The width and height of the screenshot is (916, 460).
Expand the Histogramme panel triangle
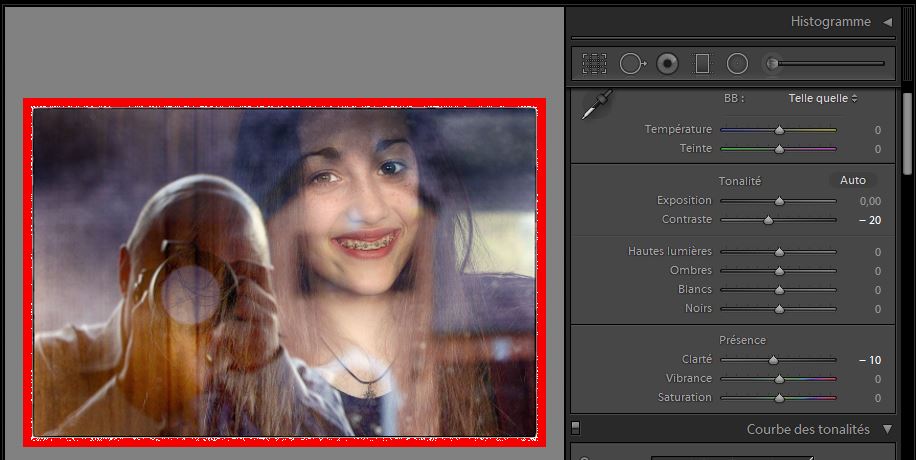pyautogui.click(x=887, y=22)
